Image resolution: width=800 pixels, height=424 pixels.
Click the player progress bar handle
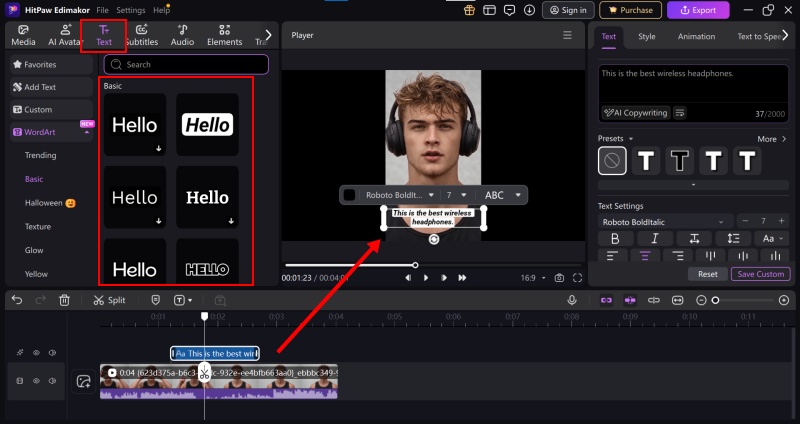415,265
